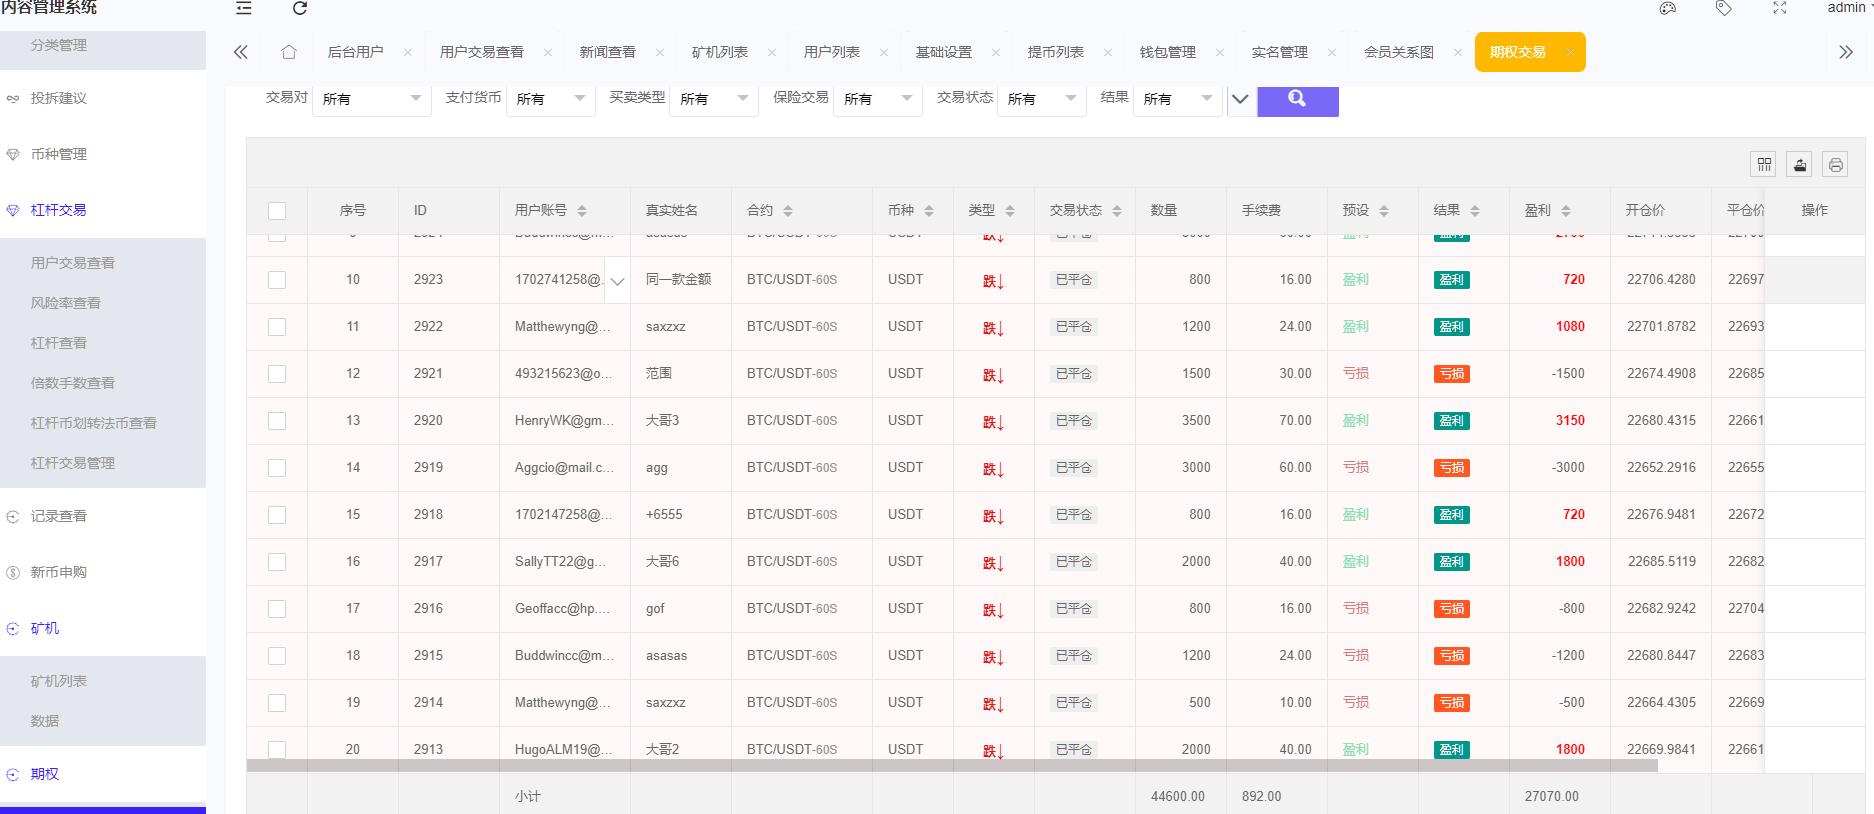This screenshot has height=814, width=1874.
Task: Select the checkbox for row ID 2918
Action: (x=277, y=515)
